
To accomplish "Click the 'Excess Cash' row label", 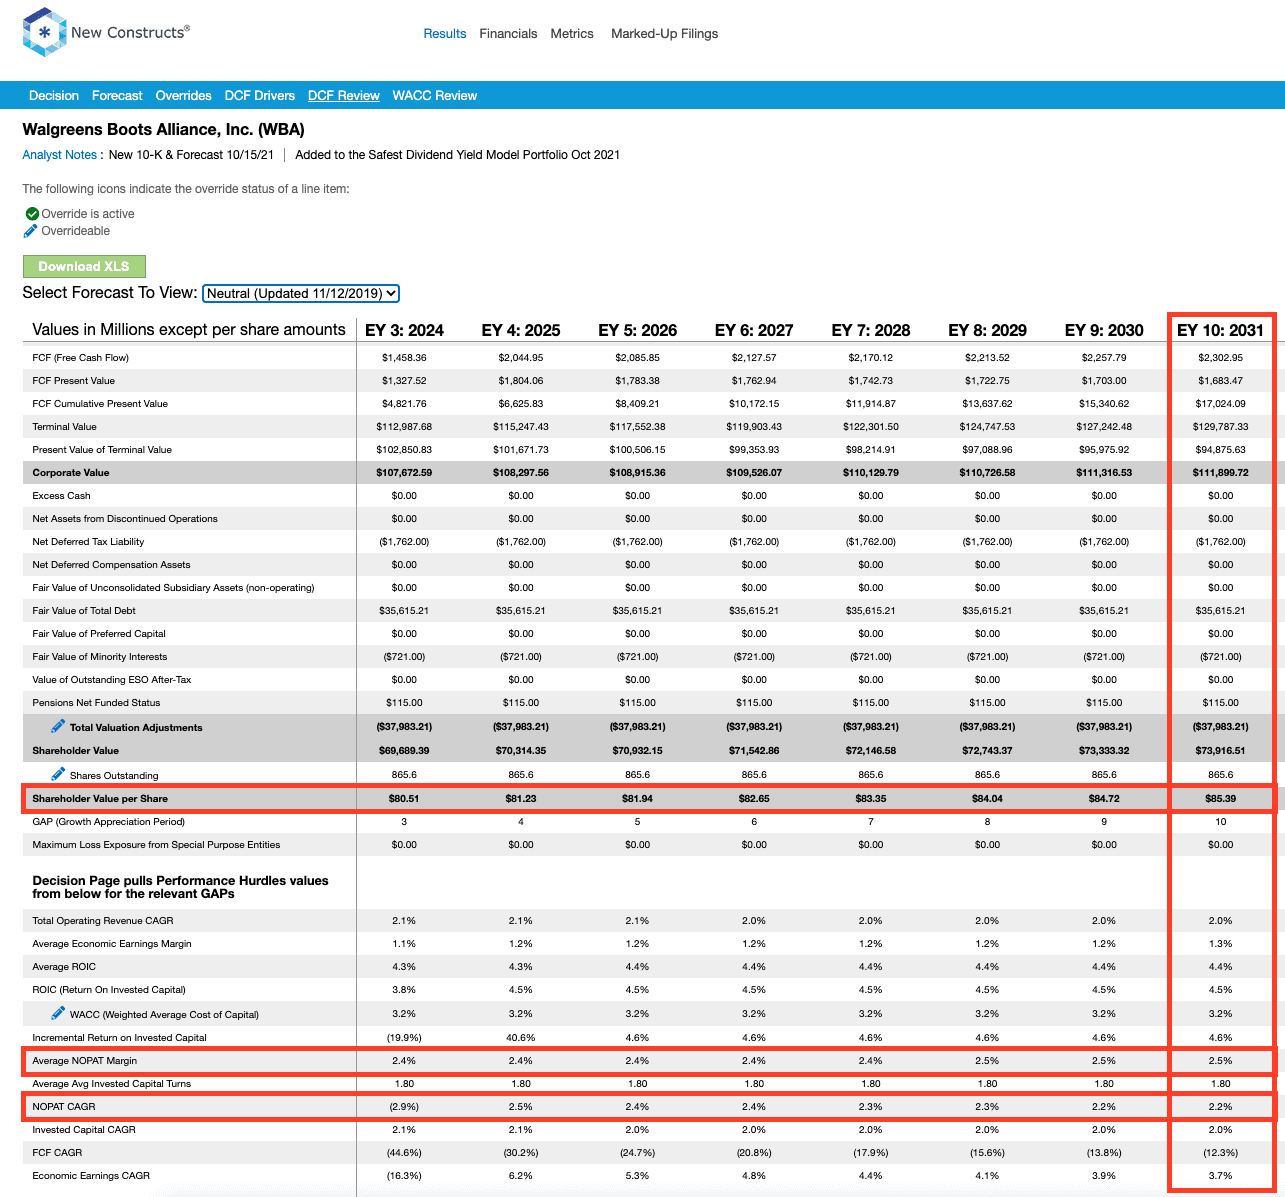I will [61, 496].
